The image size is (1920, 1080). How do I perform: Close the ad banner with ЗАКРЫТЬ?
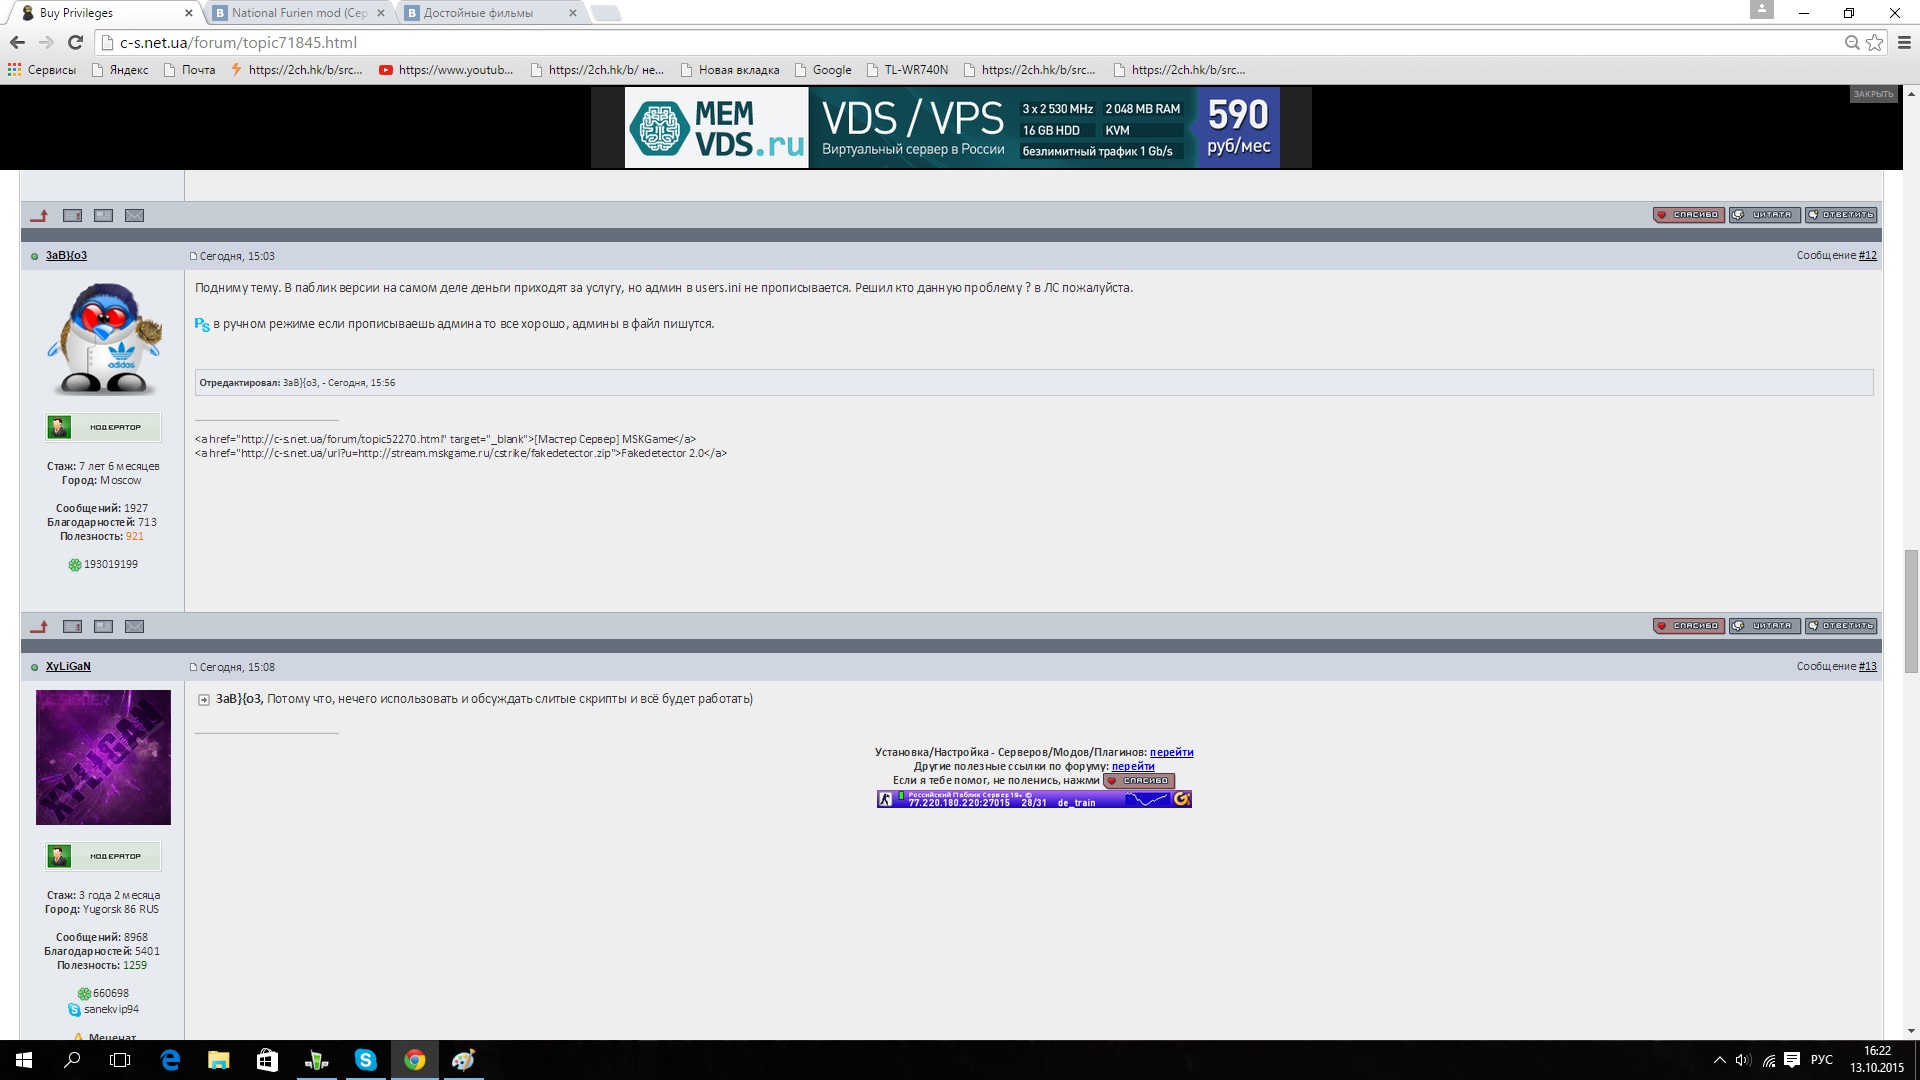(1873, 94)
